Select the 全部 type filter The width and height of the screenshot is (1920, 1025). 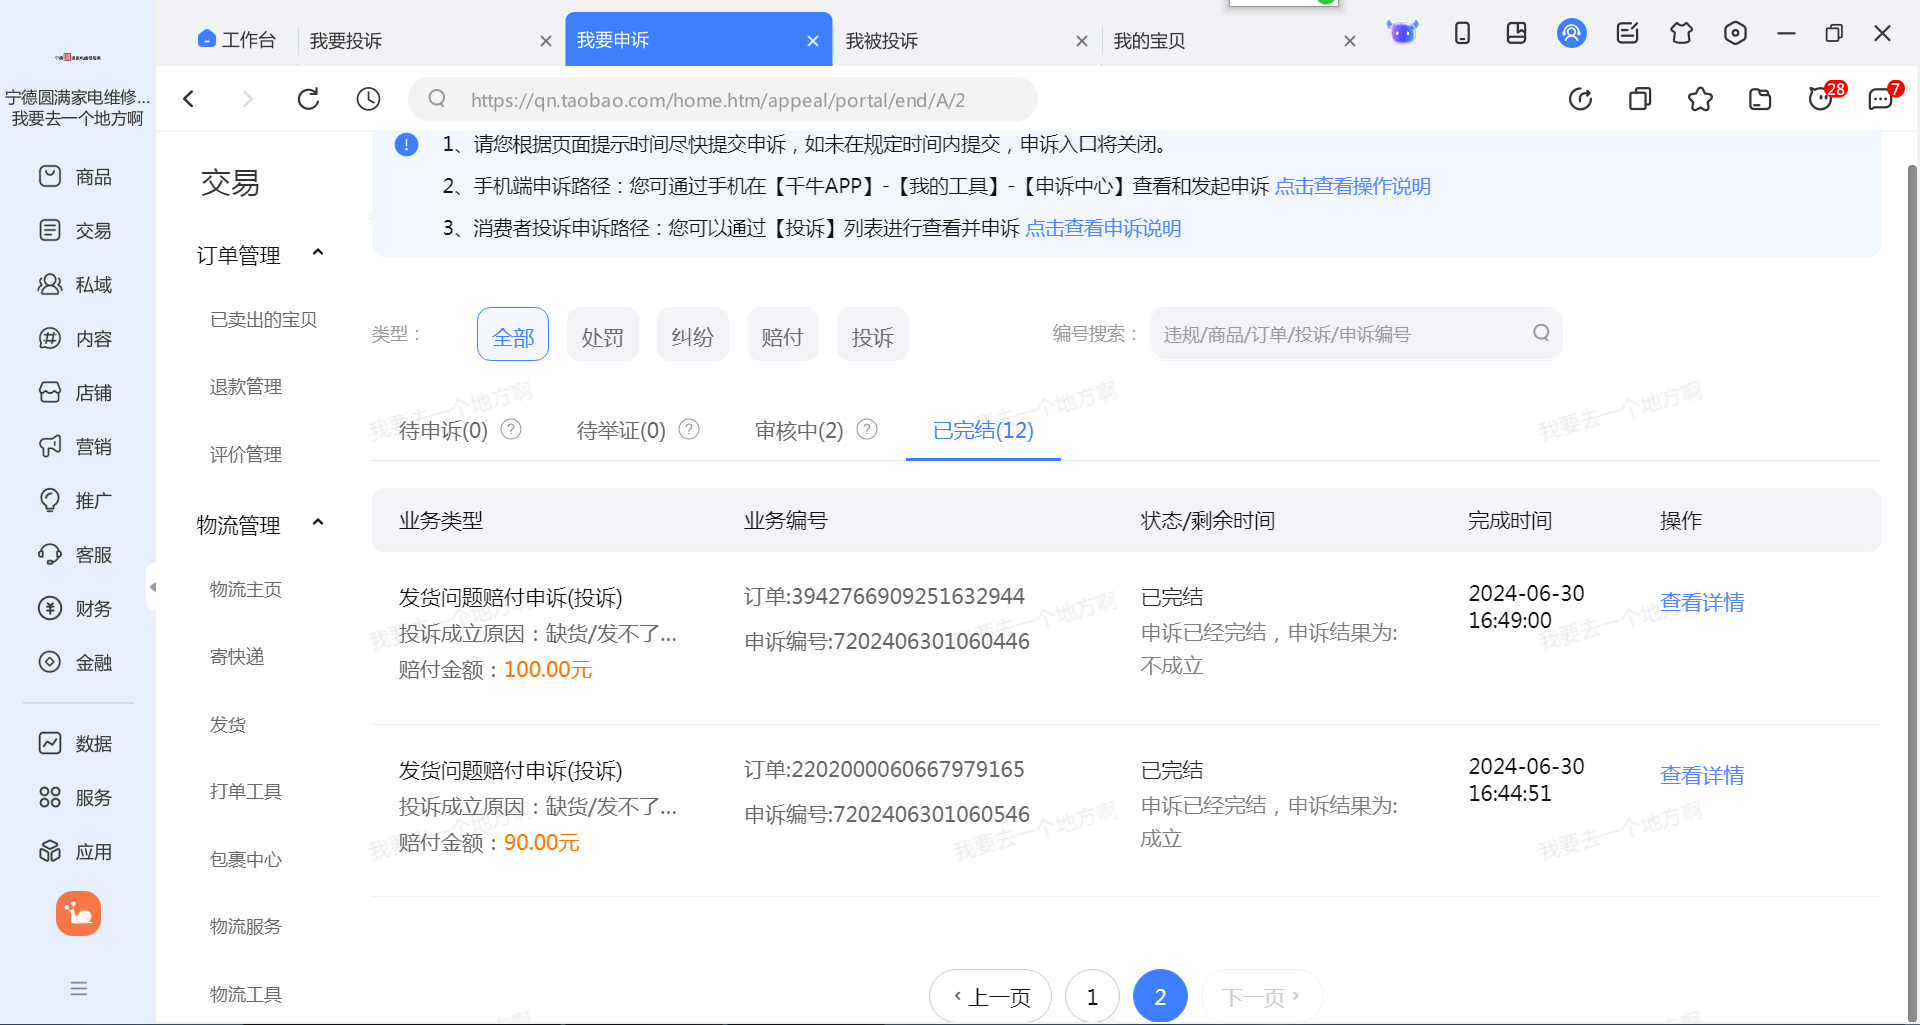click(513, 334)
